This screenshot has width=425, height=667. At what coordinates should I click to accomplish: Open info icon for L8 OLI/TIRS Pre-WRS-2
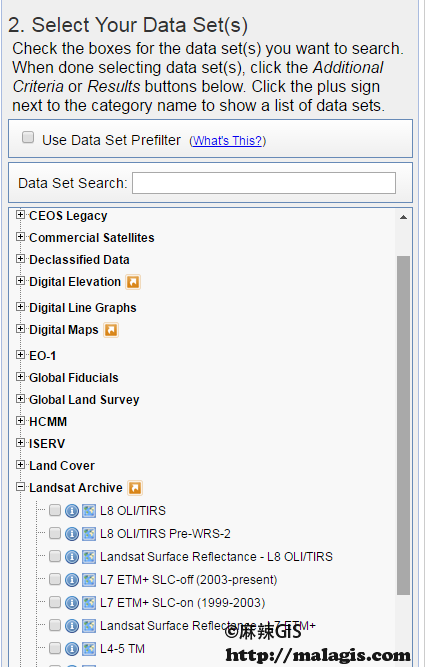tap(72, 533)
